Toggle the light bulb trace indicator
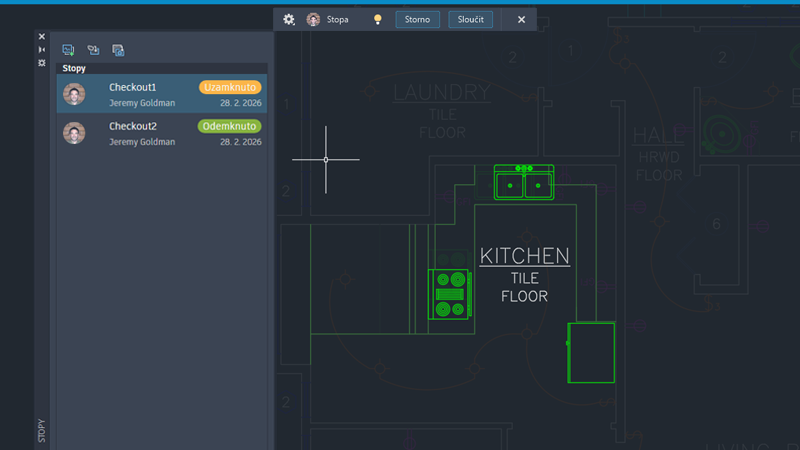The image size is (800, 450). (x=378, y=19)
